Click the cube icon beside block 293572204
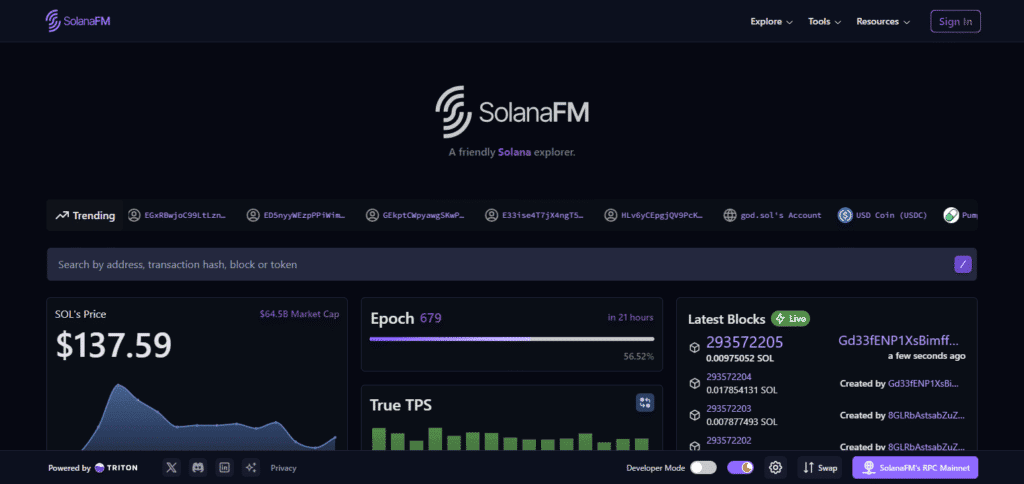1024x484 pixels. [x=694, y=383]
